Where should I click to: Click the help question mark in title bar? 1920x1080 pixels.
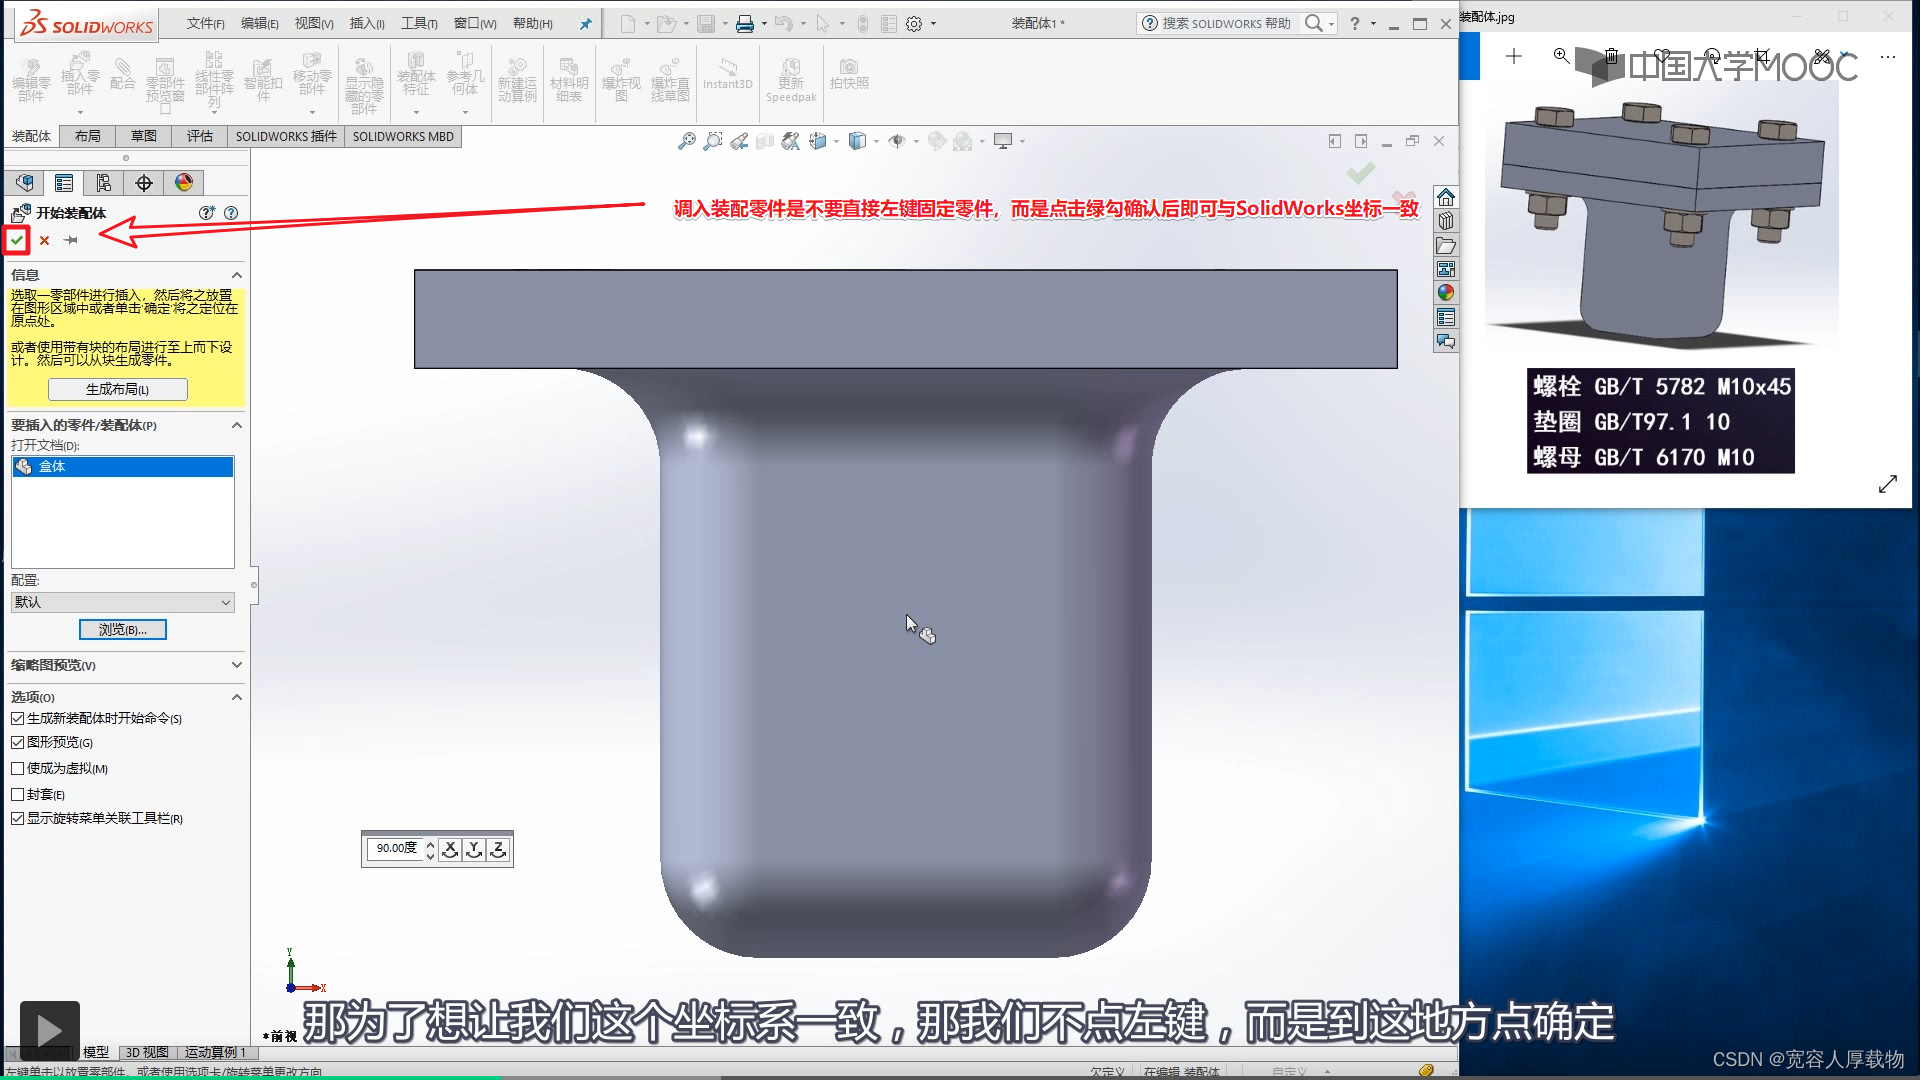pyautogui.click(x=1354, y=23)
